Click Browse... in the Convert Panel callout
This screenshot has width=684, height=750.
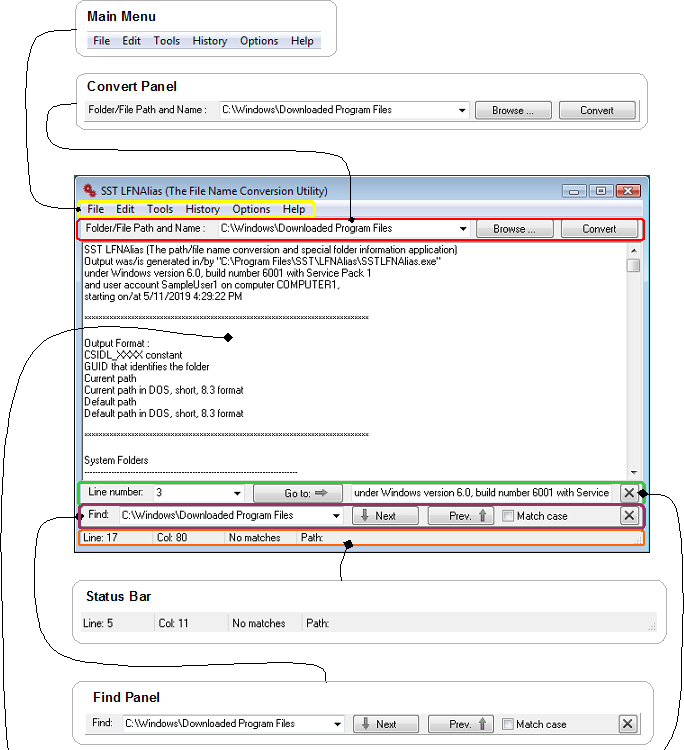click(x=513, y=110)
